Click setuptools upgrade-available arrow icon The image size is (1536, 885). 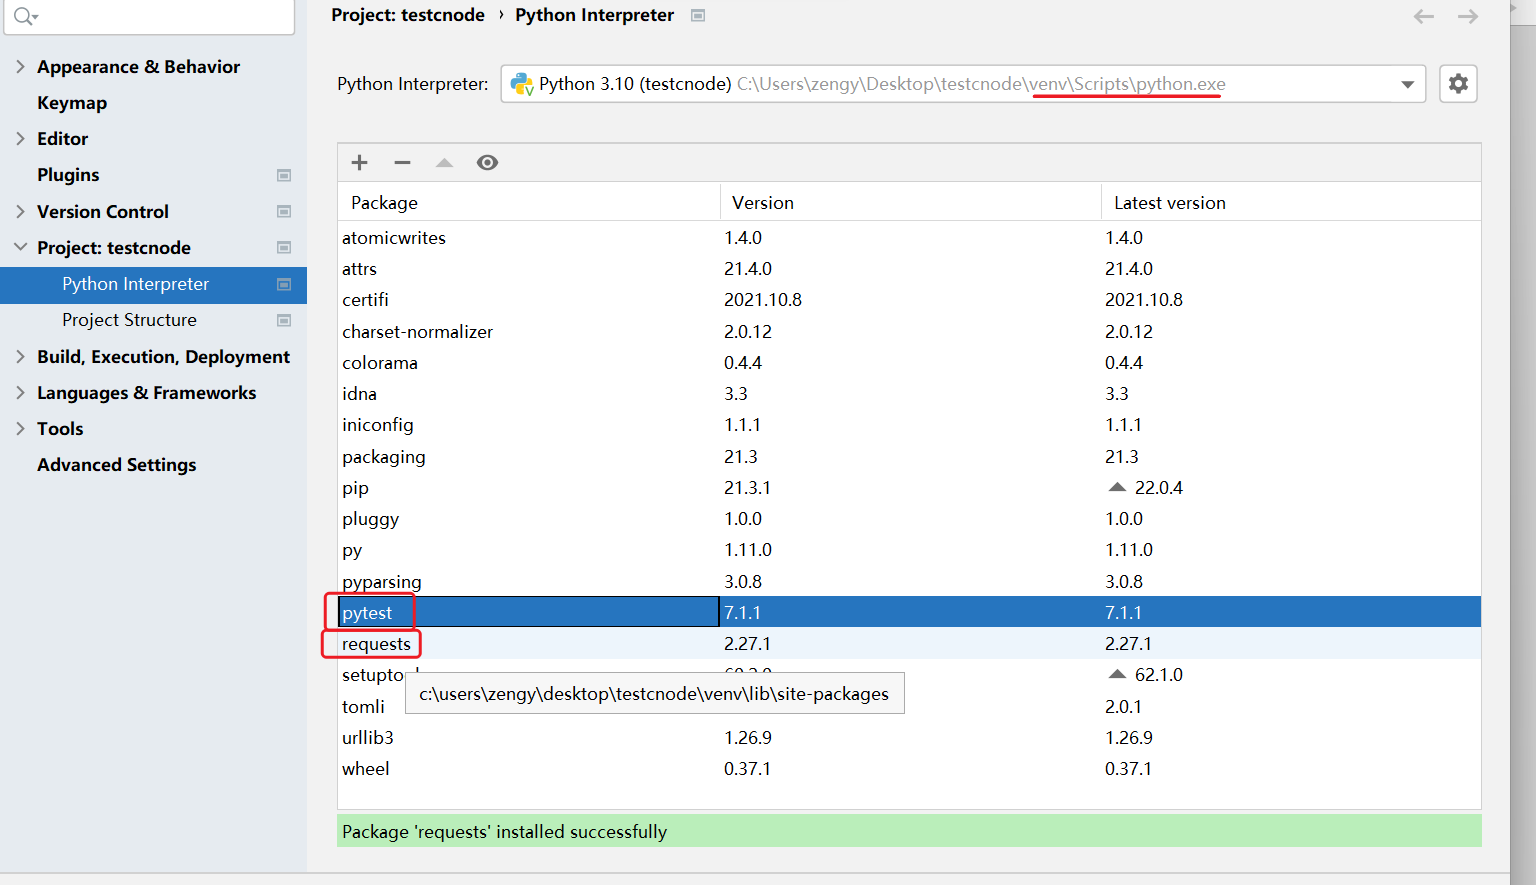(x=1117, y=674)
